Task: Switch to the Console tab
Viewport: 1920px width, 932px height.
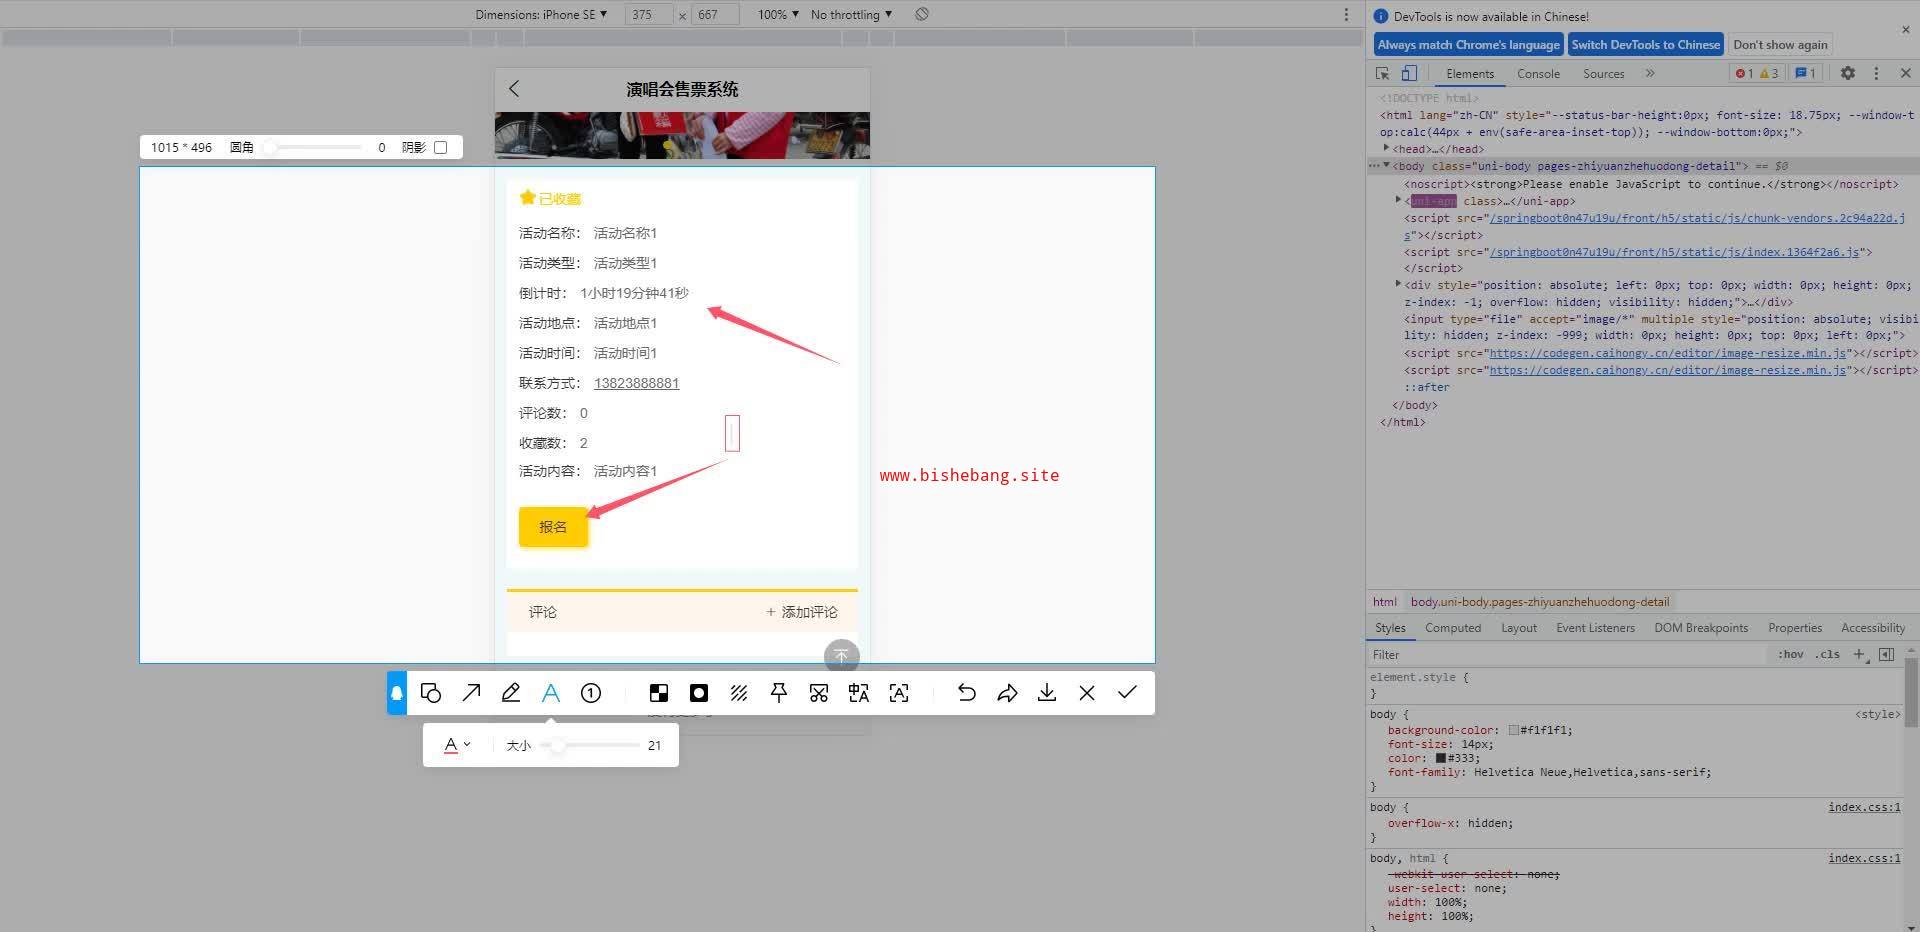Action: (1537, 73)
